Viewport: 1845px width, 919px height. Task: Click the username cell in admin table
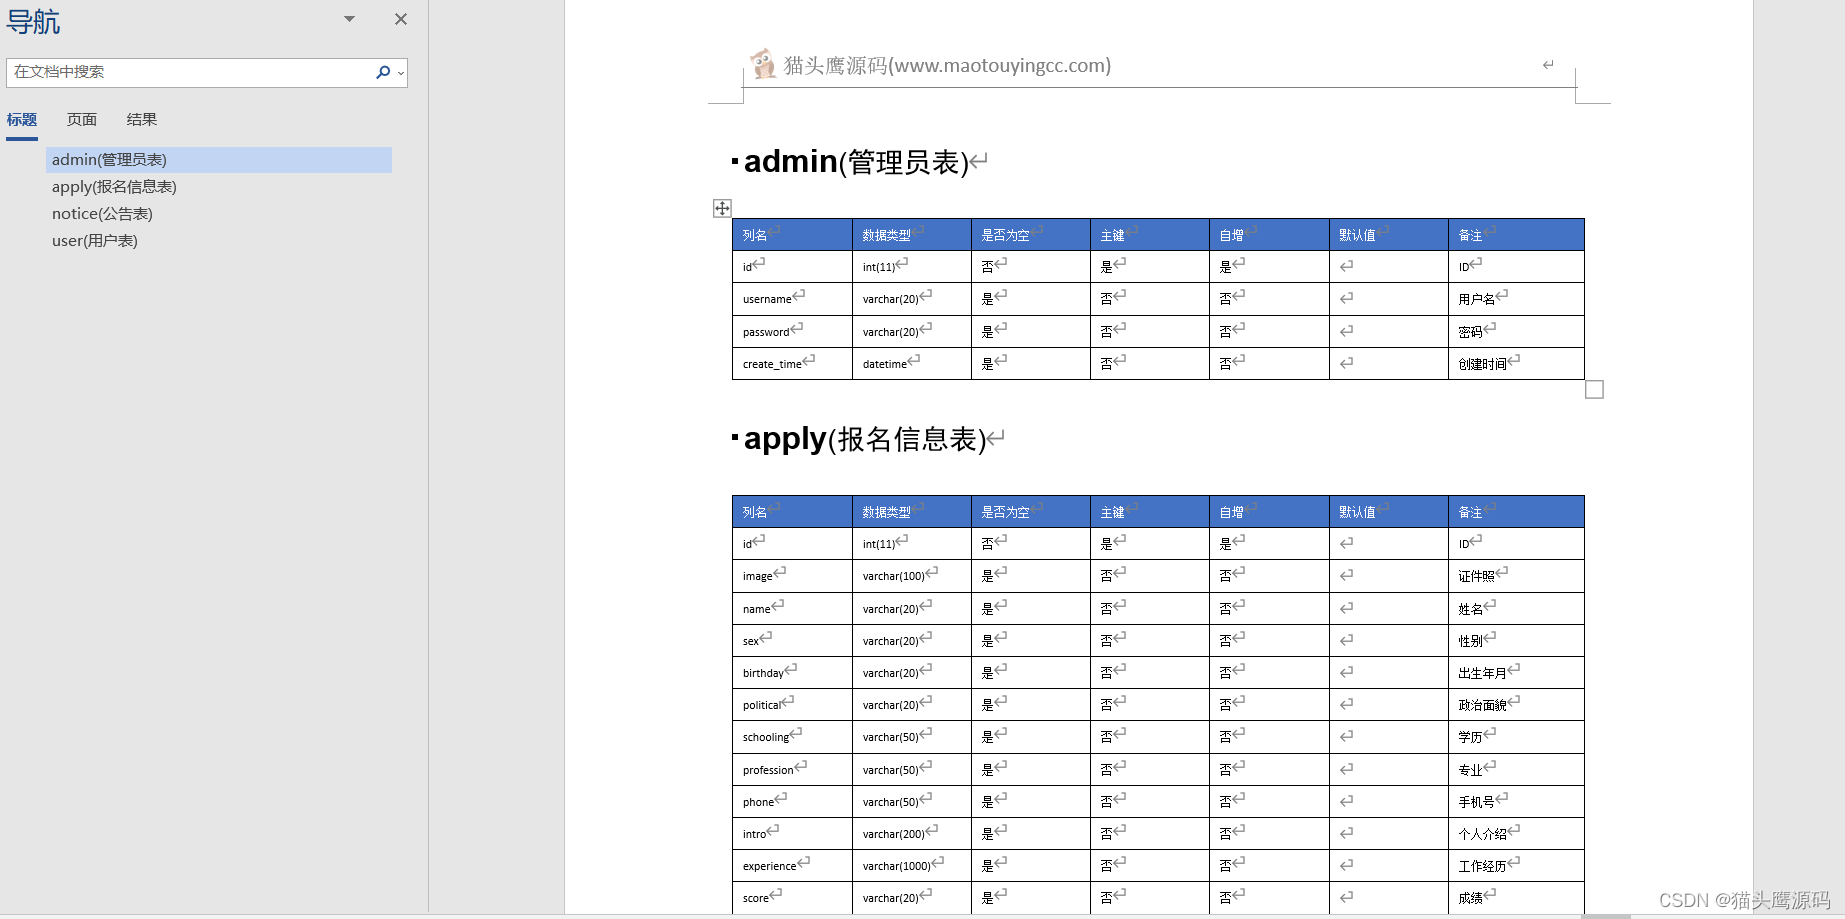click(792, 299)
